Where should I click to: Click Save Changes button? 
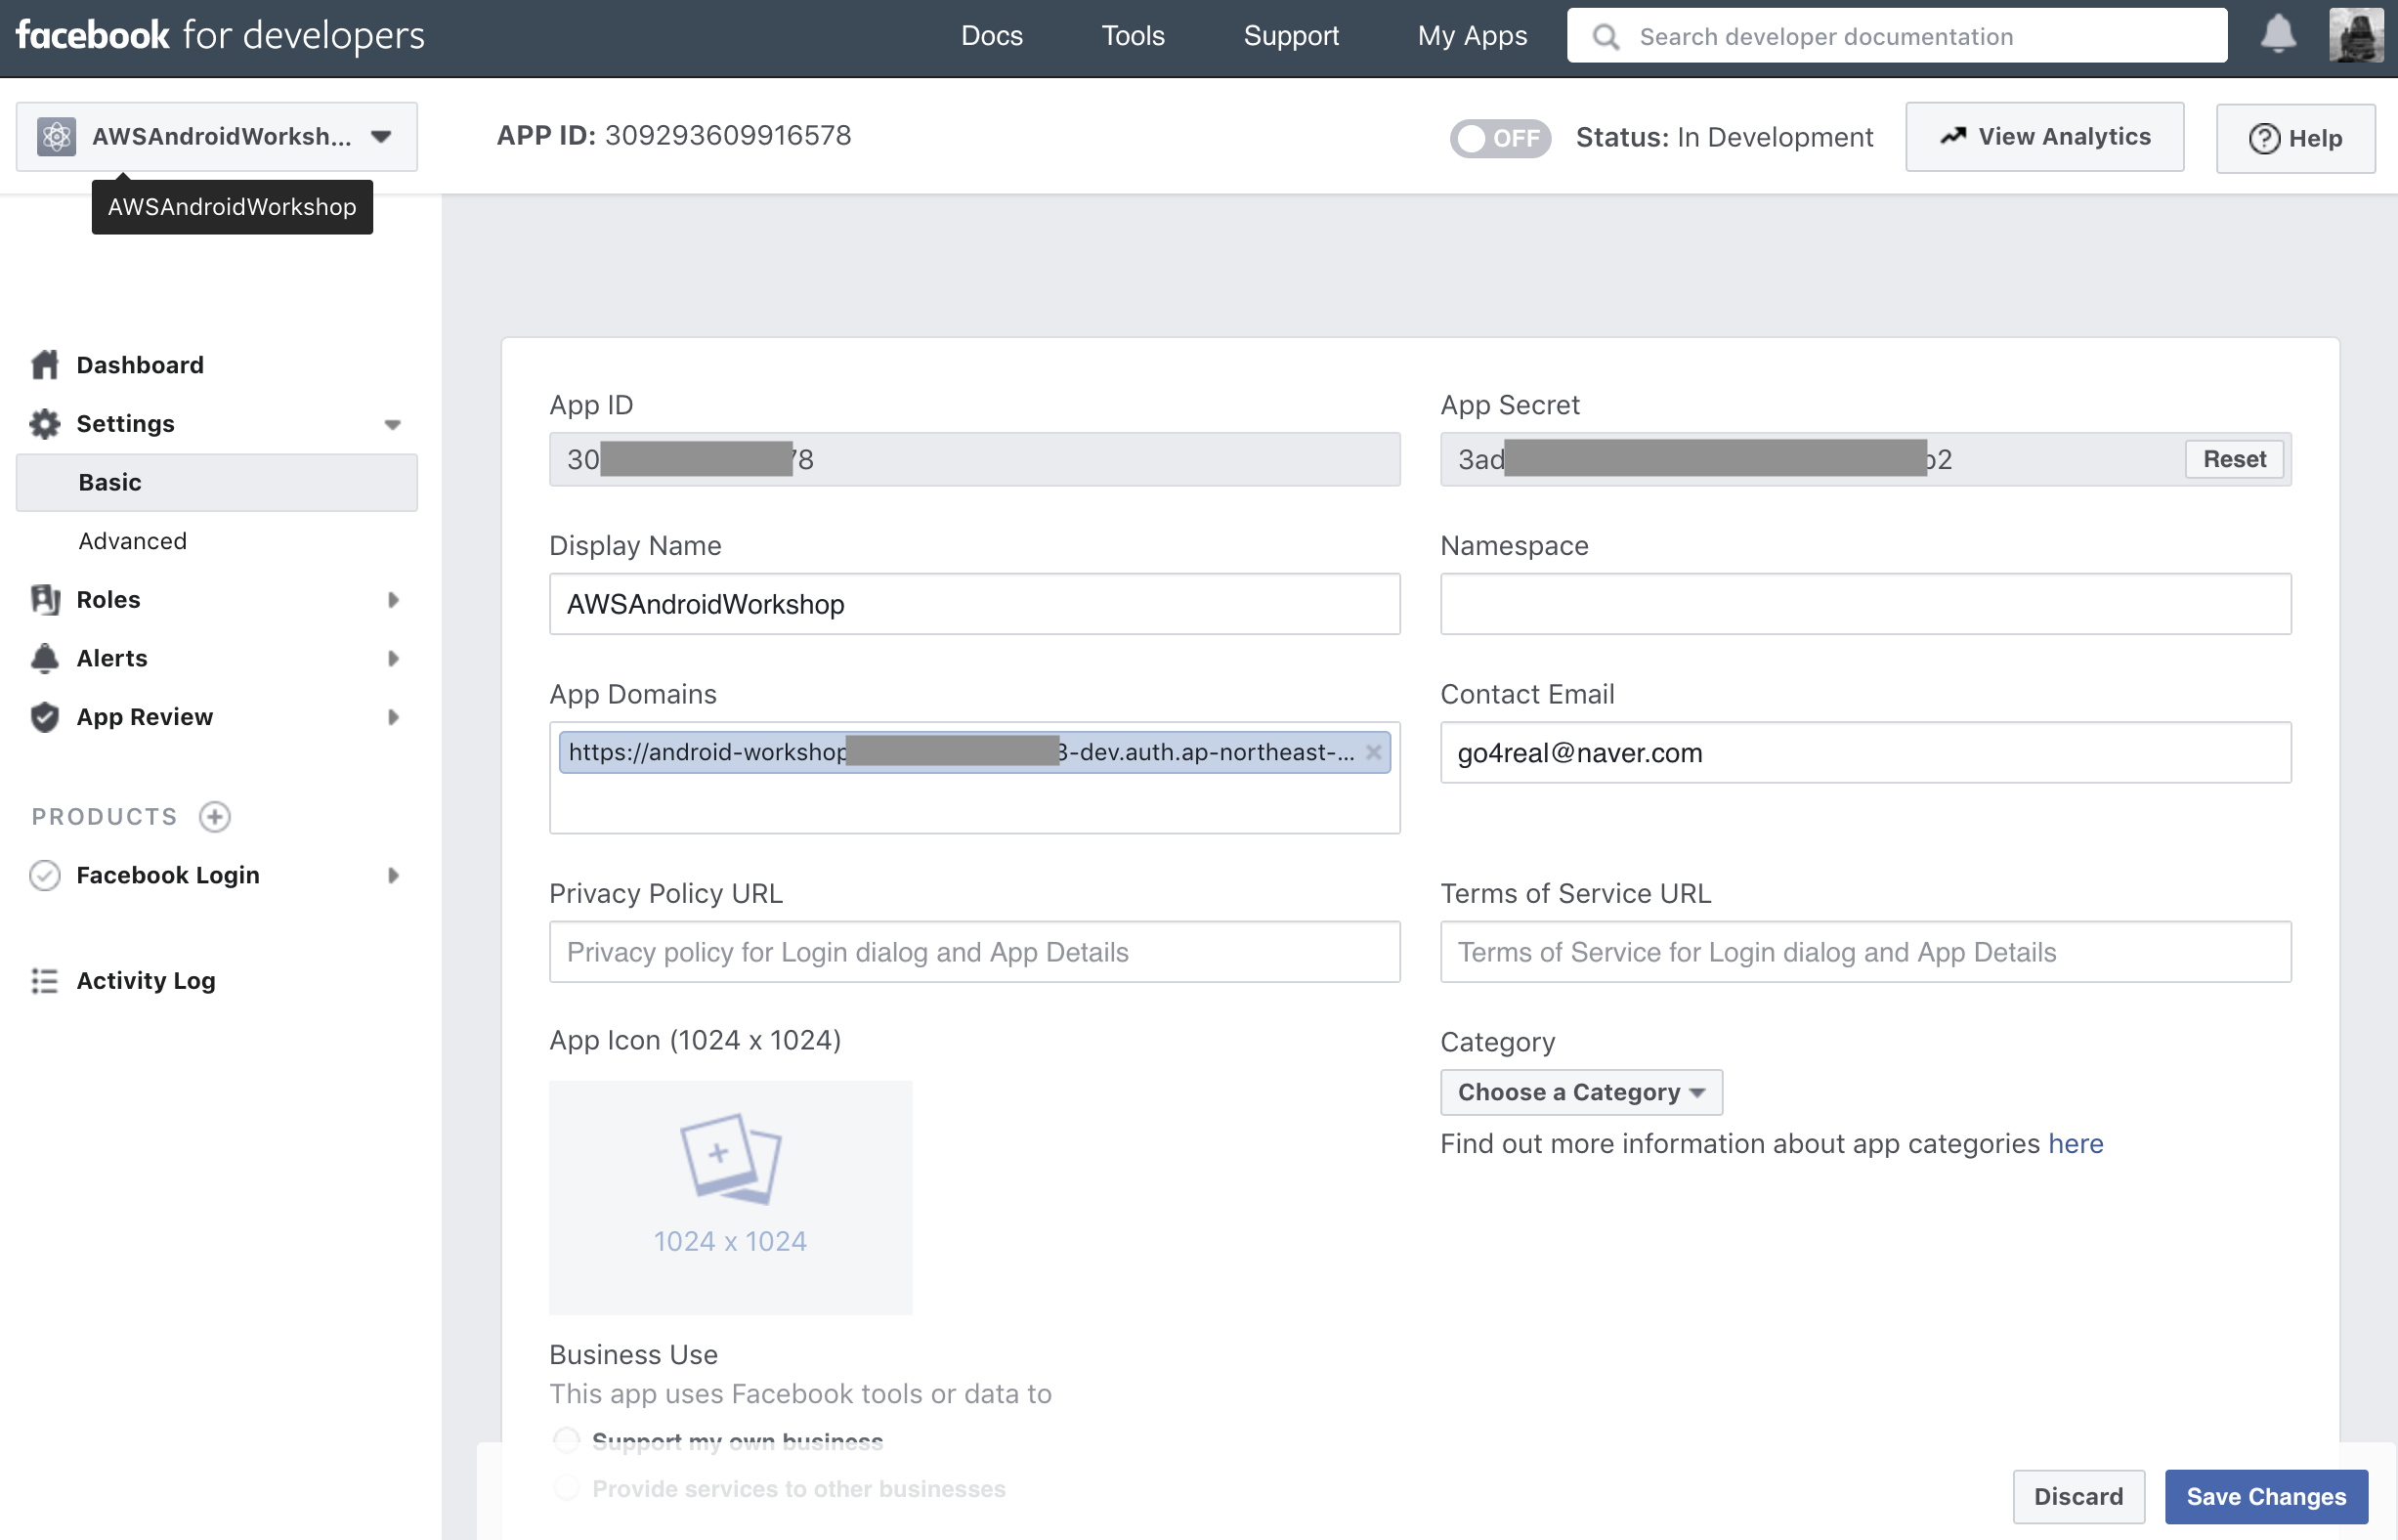pyautogui.click(x=2266, y=1496)
